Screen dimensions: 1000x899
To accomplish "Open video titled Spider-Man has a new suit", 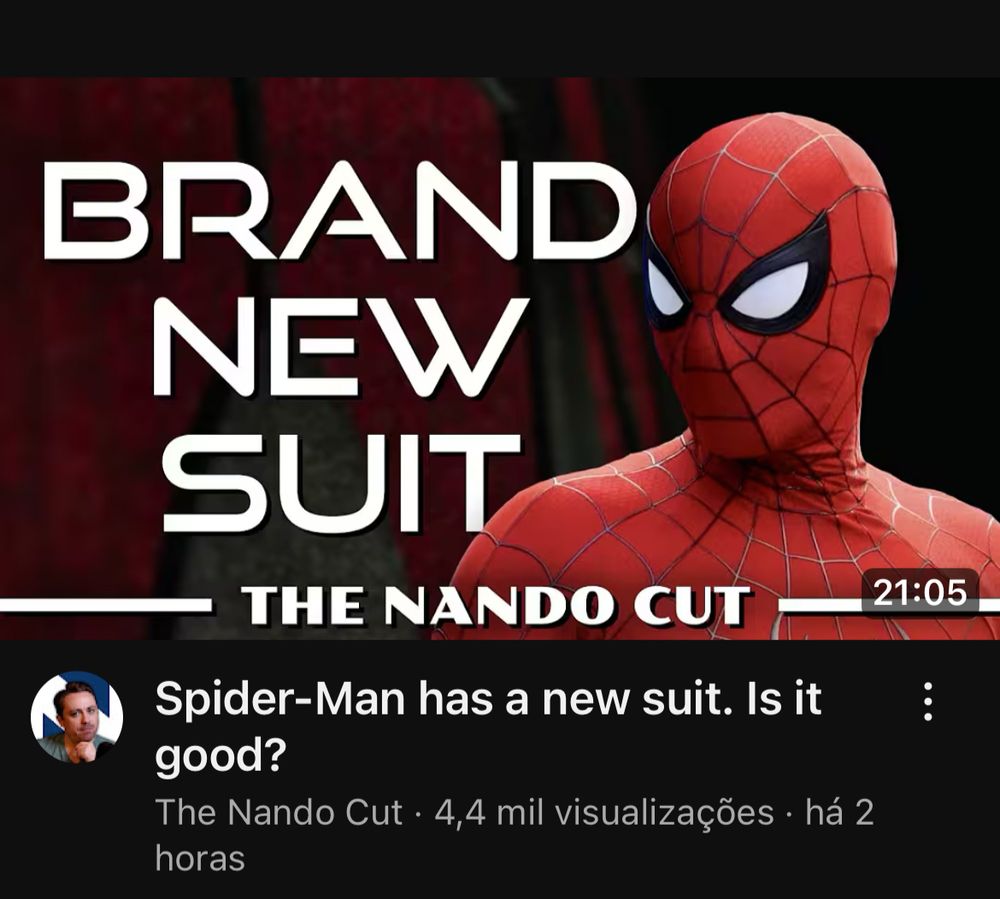I will (x=488, y=727).
